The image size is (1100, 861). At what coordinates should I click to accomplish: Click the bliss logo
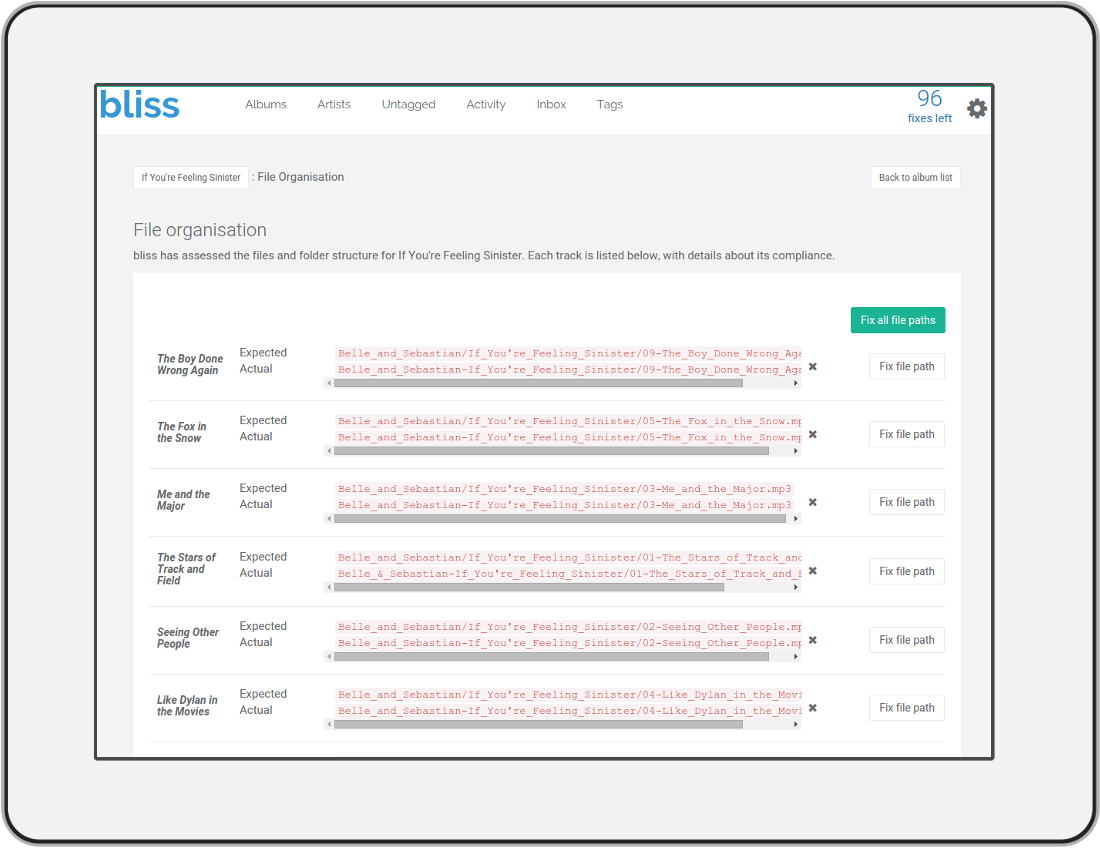(140, 105)
